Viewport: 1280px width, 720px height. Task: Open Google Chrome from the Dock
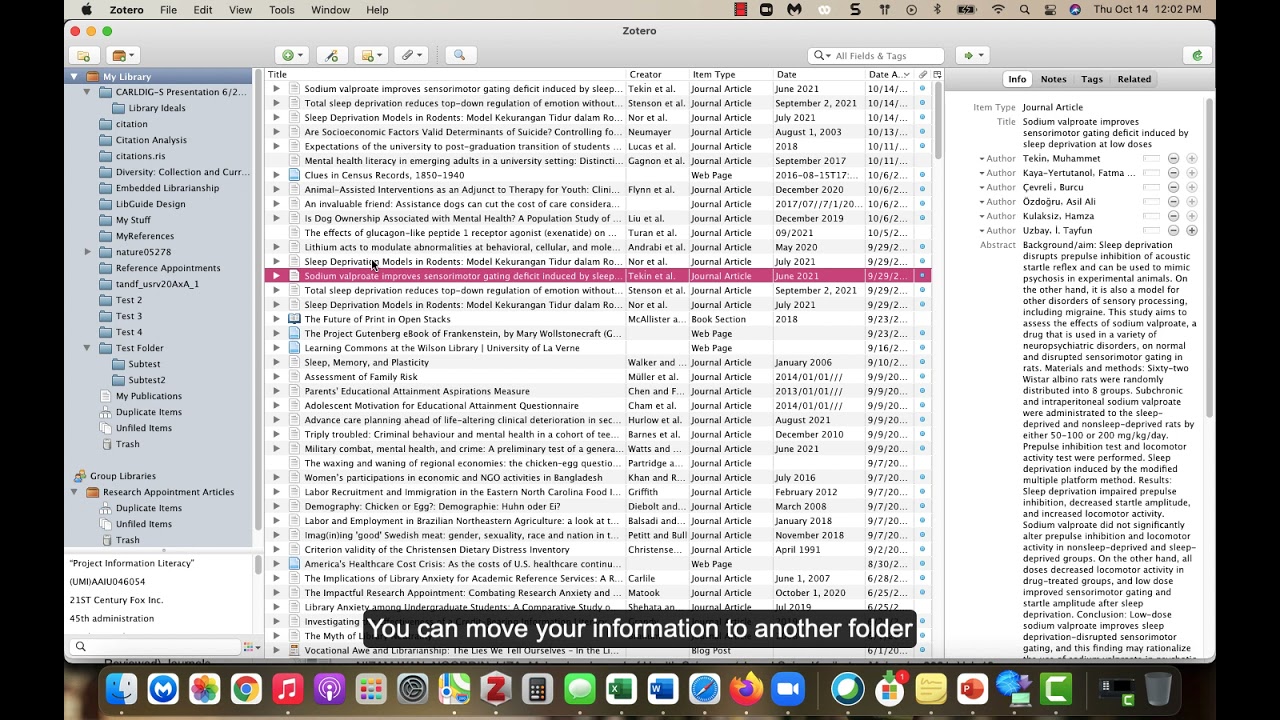[246, 689]
